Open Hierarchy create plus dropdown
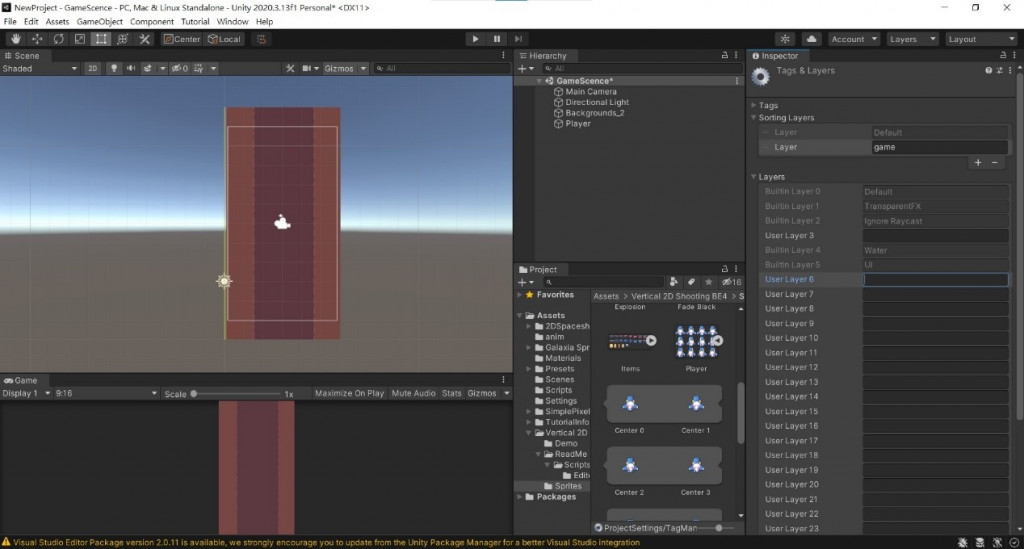Screen dimensions: 1024x549 tap(526, 68)
